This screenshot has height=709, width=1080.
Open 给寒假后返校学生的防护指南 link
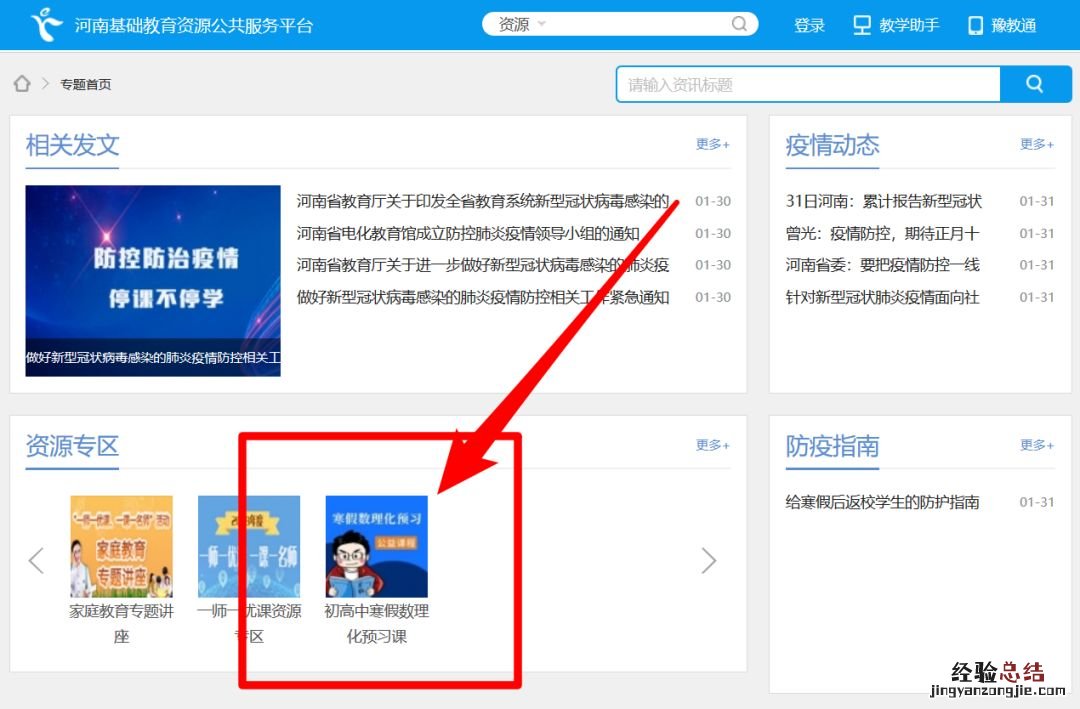(882, 502)
